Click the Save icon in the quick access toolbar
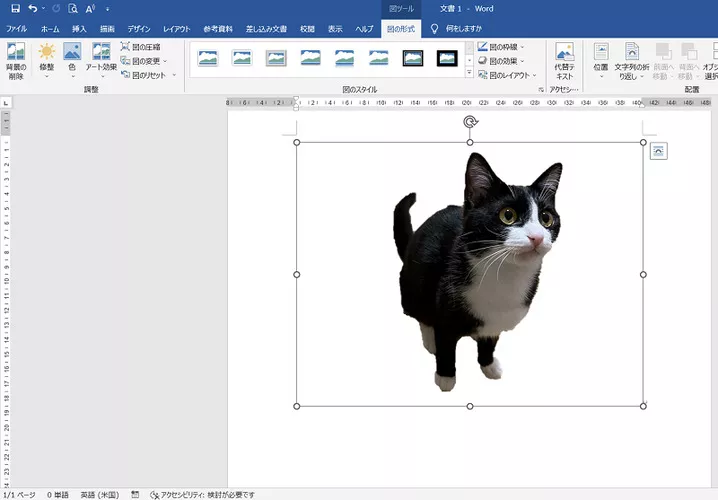The width and height of the screenshot is (718, 500). coord(14,8)
